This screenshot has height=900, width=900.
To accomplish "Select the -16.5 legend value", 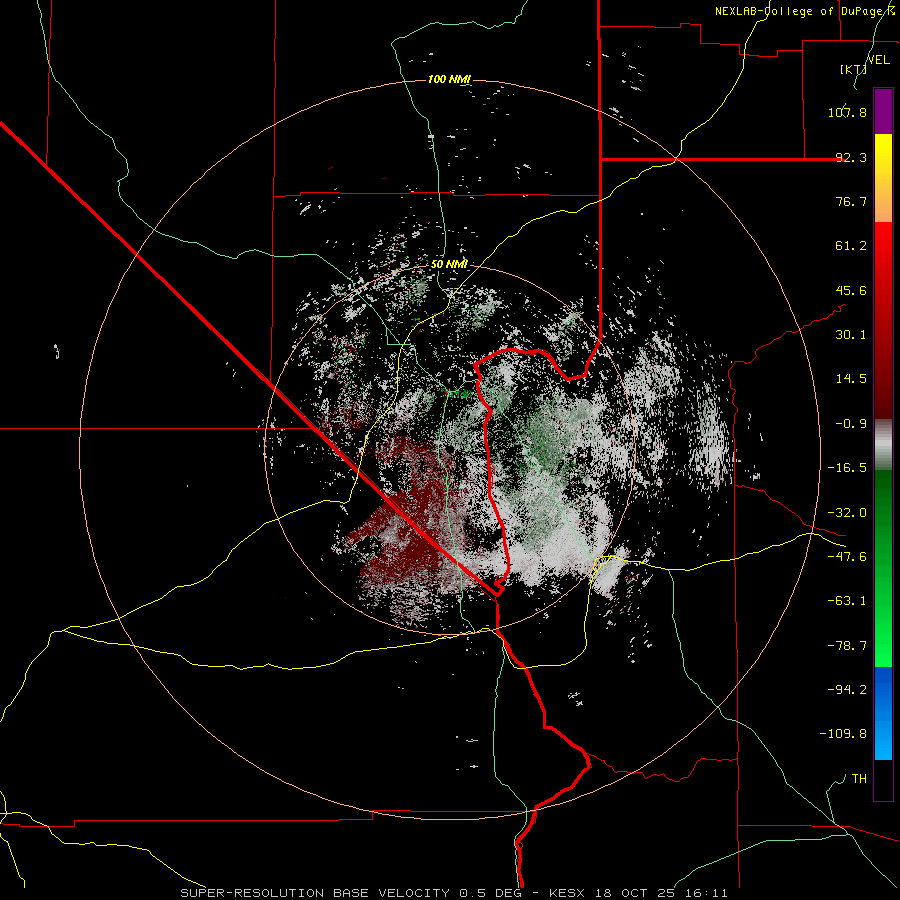I will pos(847,468).
